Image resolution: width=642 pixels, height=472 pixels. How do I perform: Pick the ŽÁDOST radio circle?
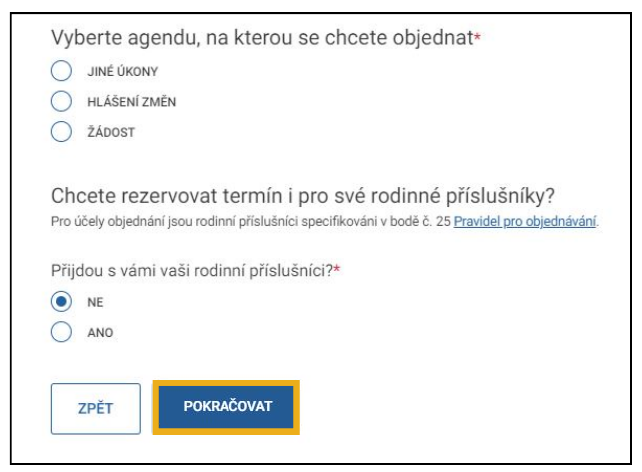click(x=61, y=131)
